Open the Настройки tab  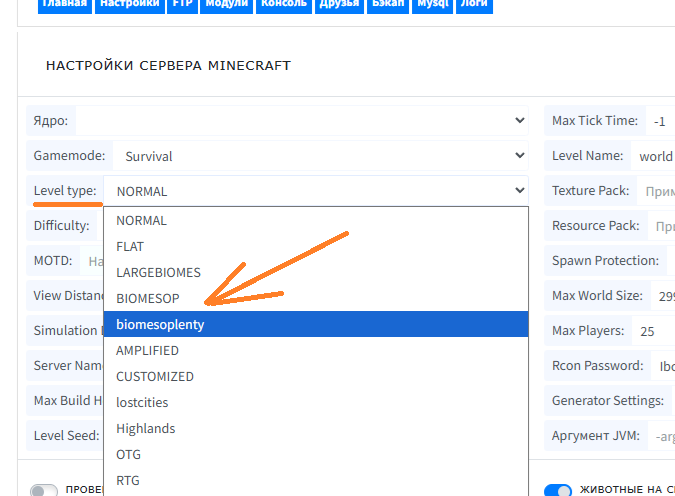pyautogui.click(x=130, y=5)
